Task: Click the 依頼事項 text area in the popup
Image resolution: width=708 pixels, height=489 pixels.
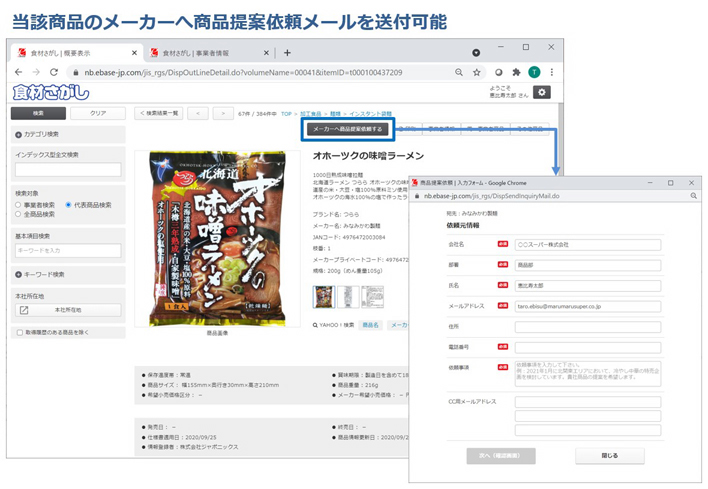Action: point(588,373)
